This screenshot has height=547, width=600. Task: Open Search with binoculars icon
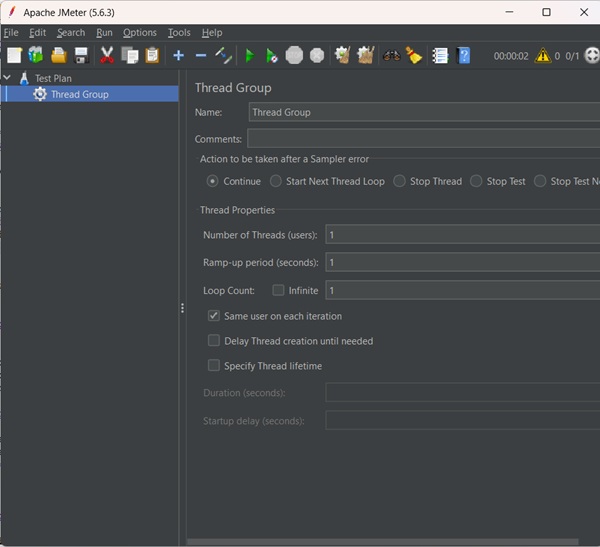click(391, 55)
